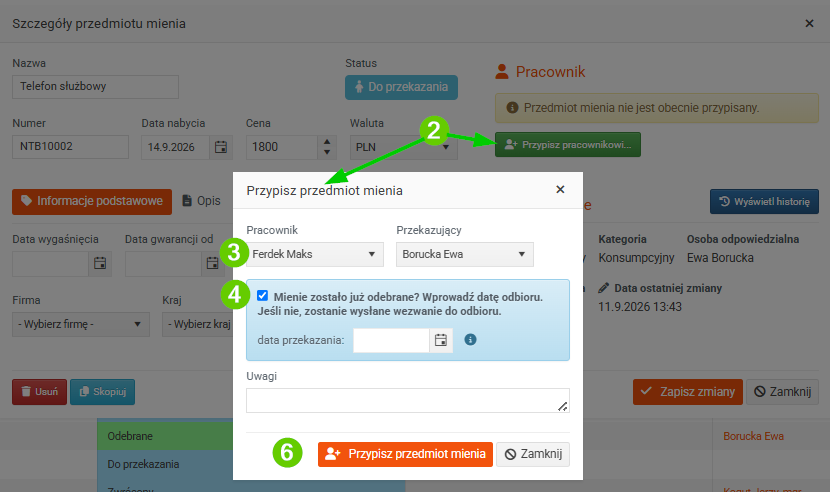Click the orange Przypisz przedmiot mienia button
The width and height of the screenshot is (830, 492).
click(405, 454)
